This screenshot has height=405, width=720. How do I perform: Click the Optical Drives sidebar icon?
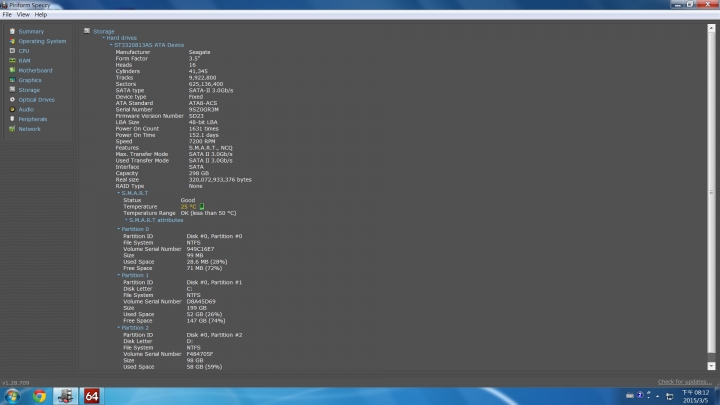coord(12,99)
